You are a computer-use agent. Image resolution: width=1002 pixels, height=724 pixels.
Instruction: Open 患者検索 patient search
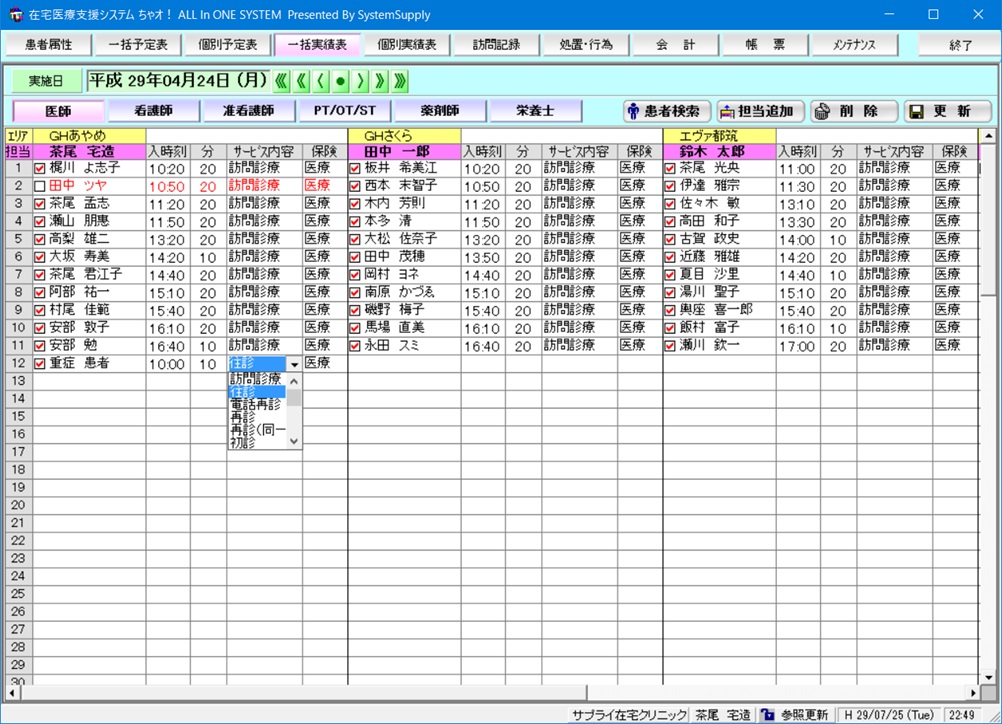tap(667, 111)
